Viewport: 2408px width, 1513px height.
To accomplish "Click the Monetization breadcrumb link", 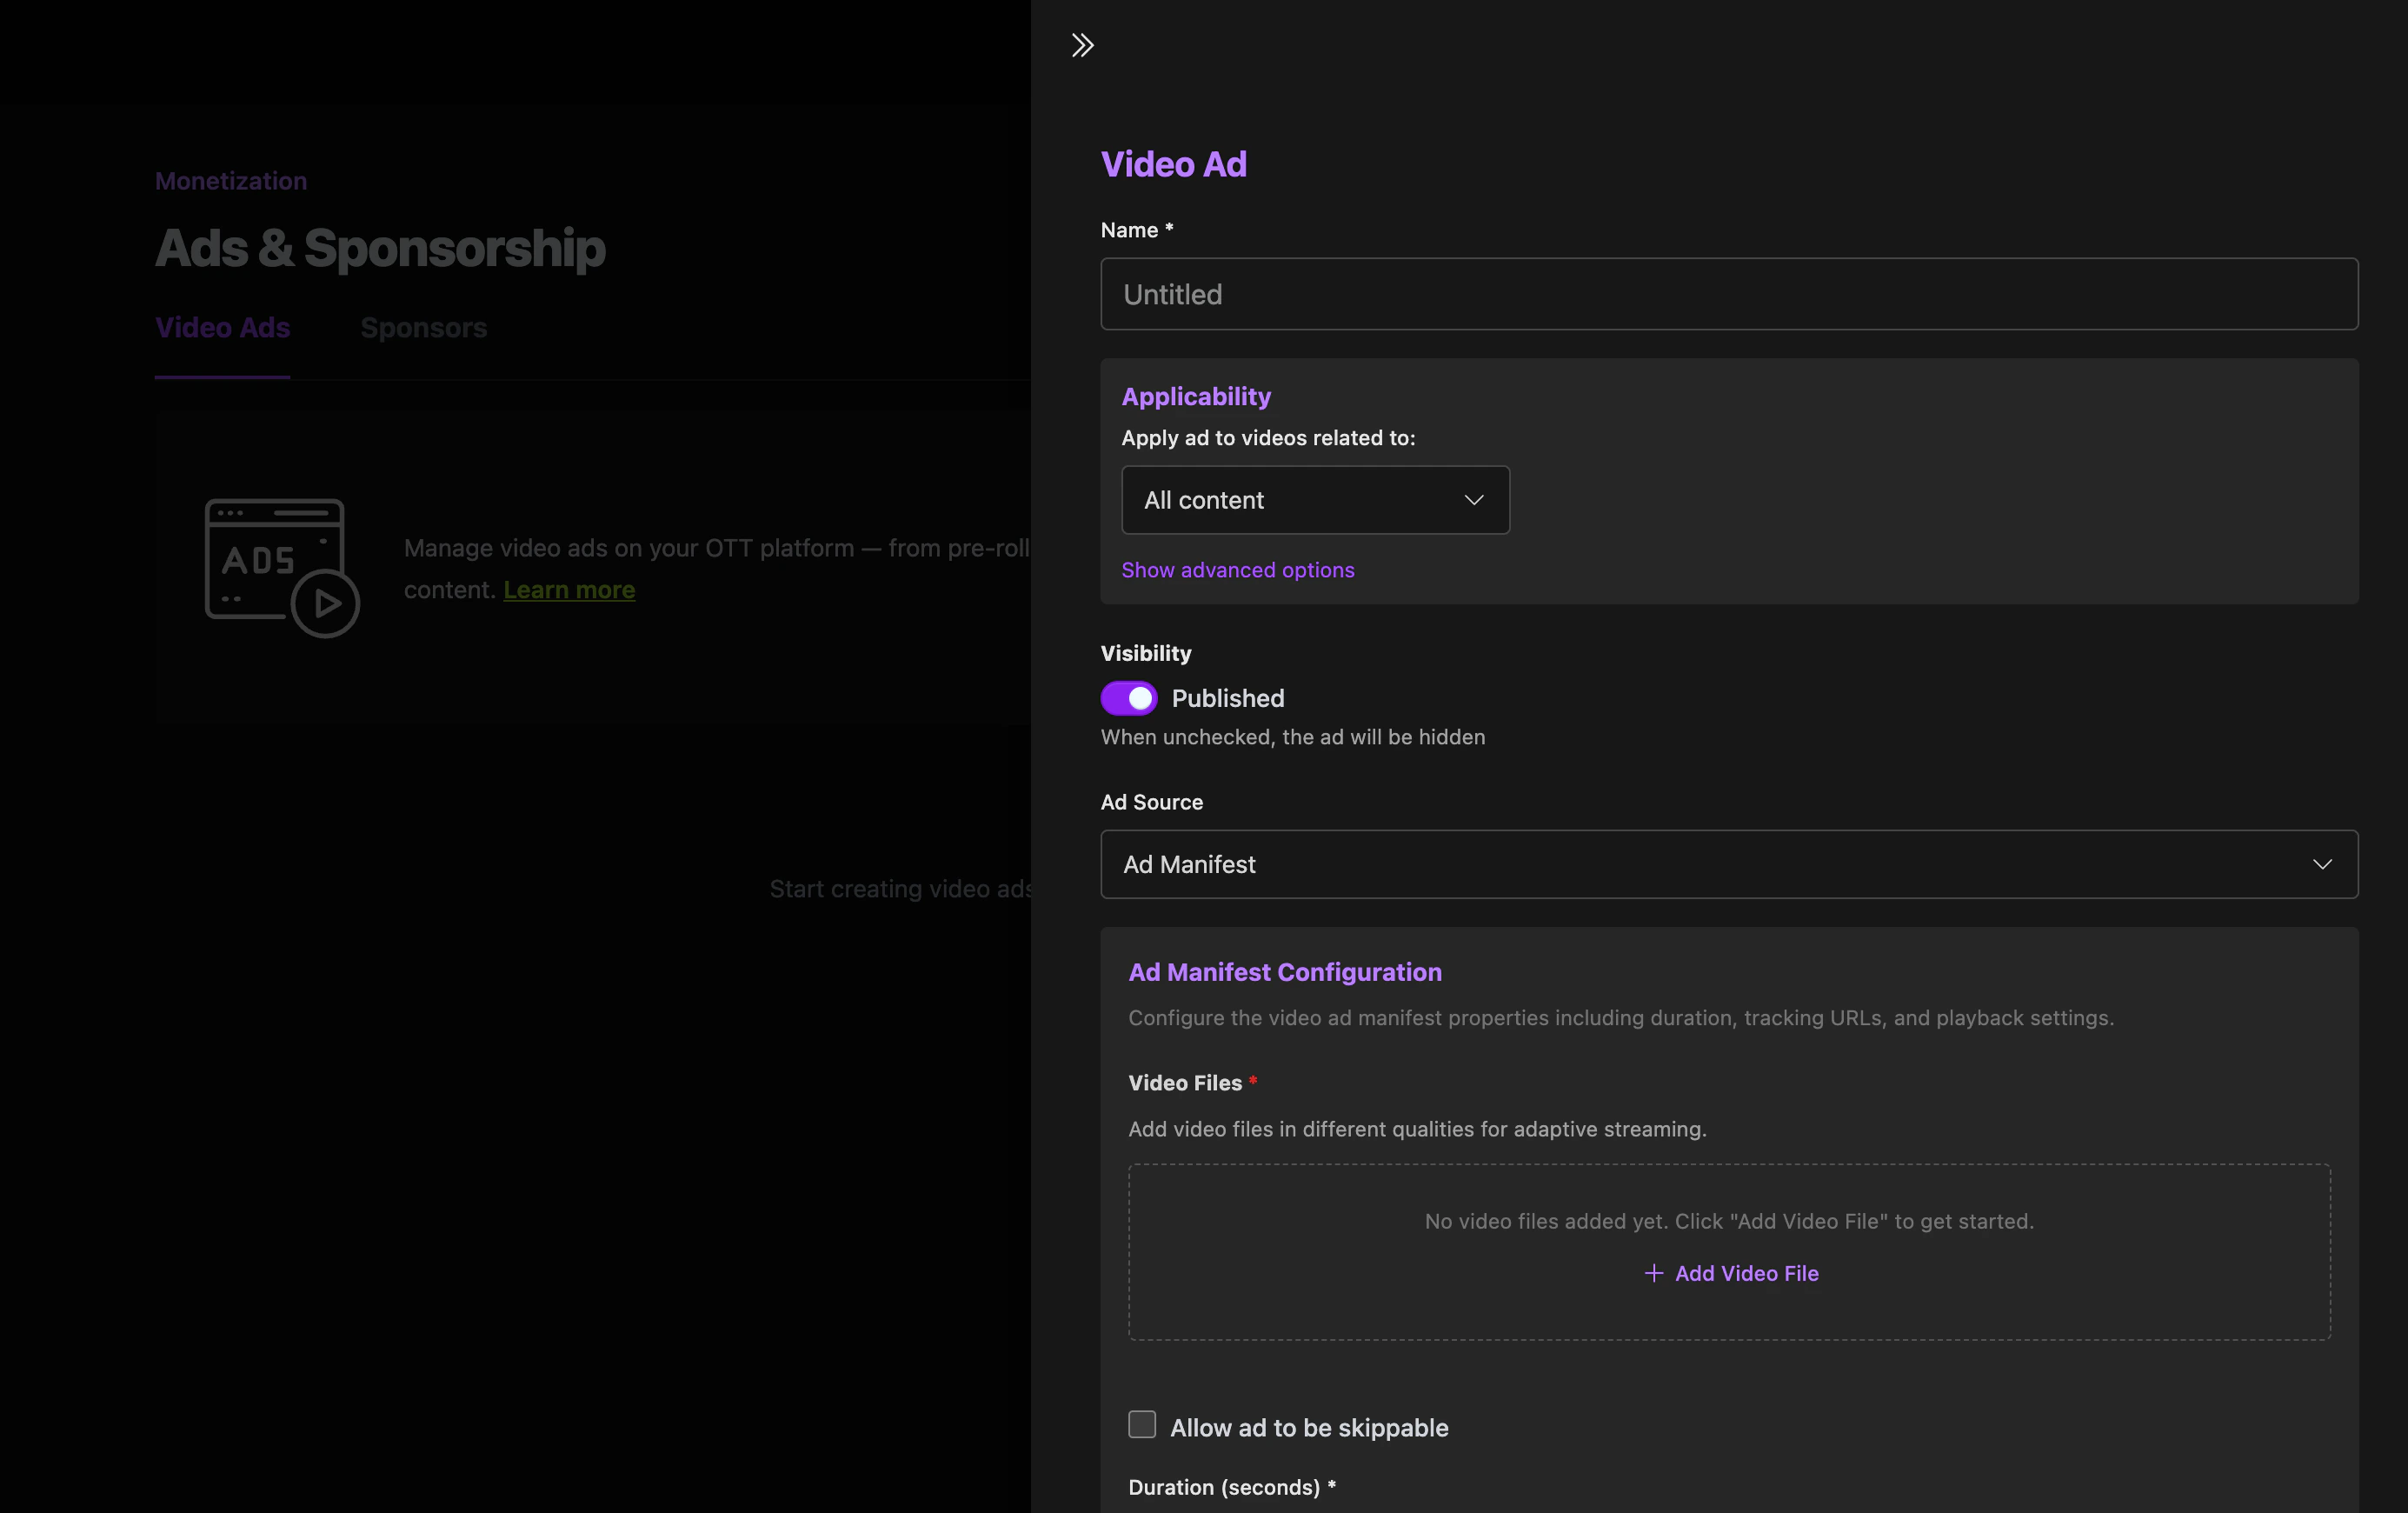I will [x=231, y=181].
